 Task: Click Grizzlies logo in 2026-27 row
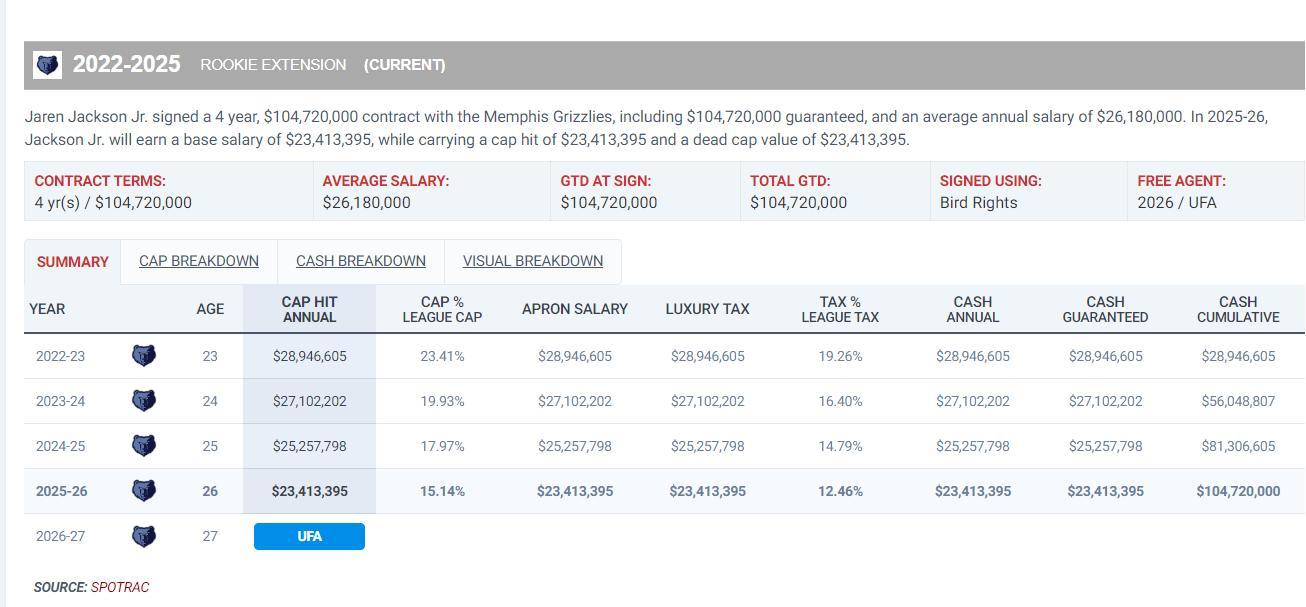click(144, 536)
